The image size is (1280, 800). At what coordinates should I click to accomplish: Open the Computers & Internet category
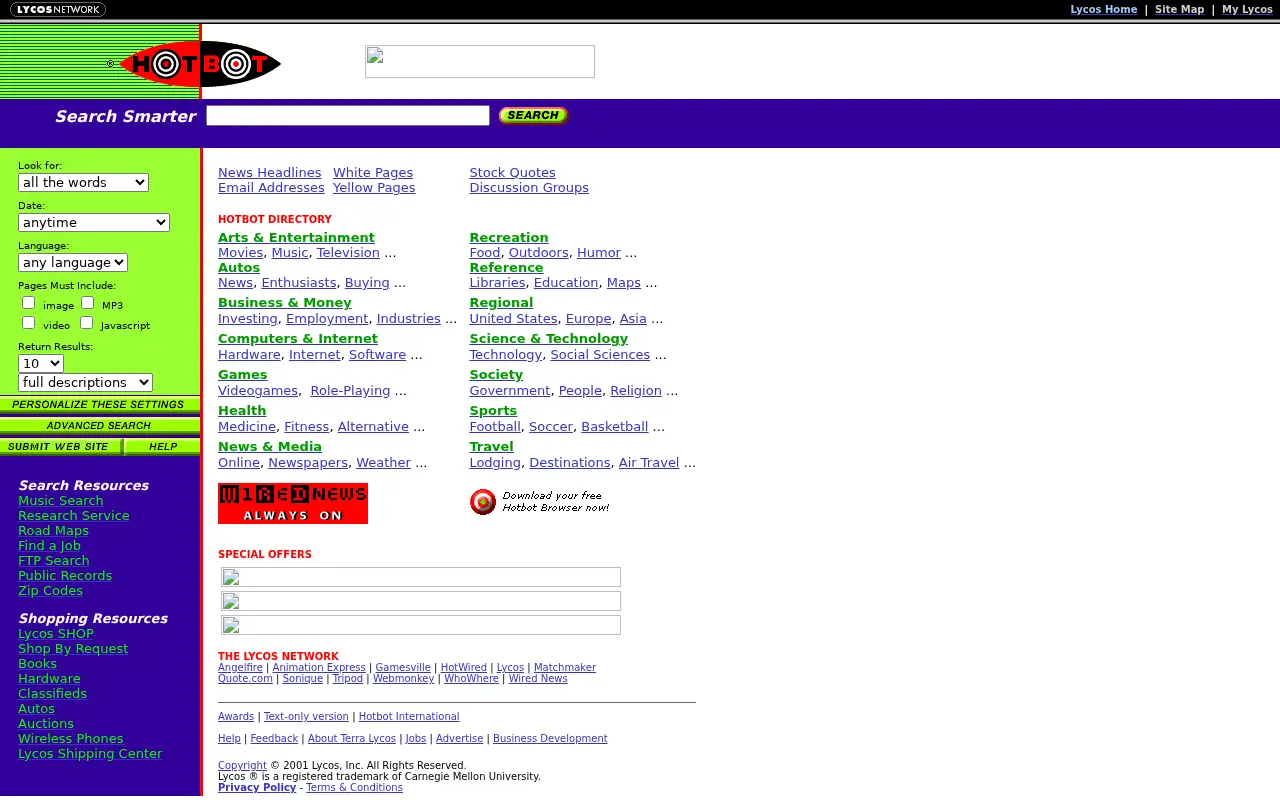298,339
